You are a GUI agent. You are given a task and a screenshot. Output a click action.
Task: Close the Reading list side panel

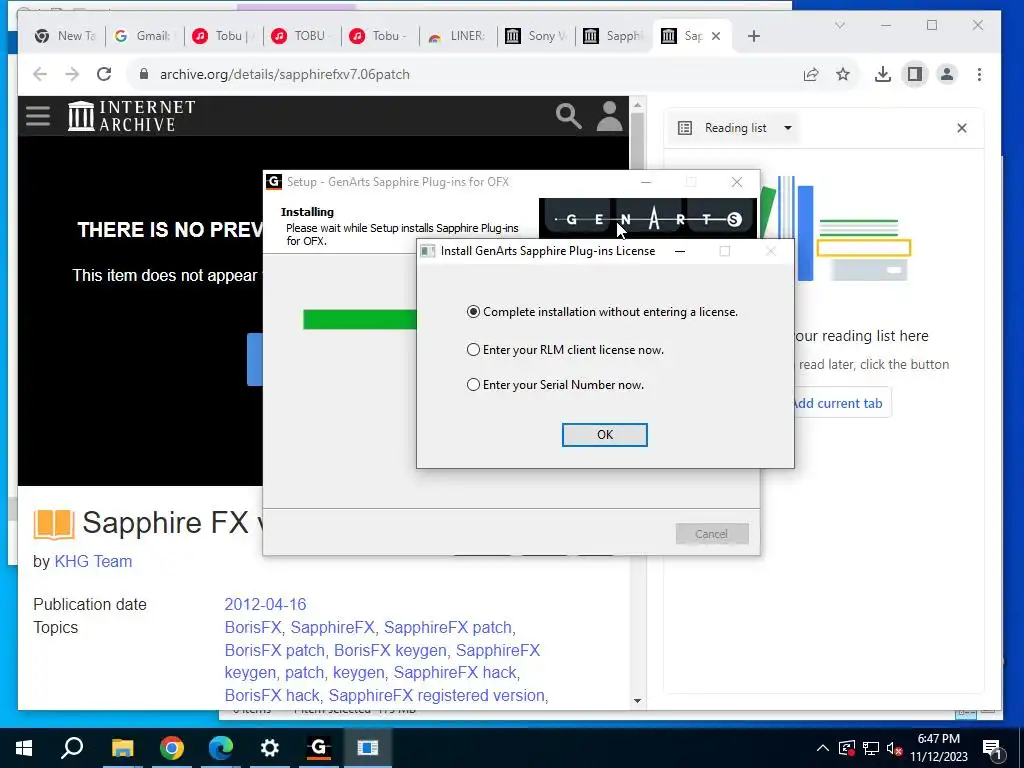(x=962, y=128)
